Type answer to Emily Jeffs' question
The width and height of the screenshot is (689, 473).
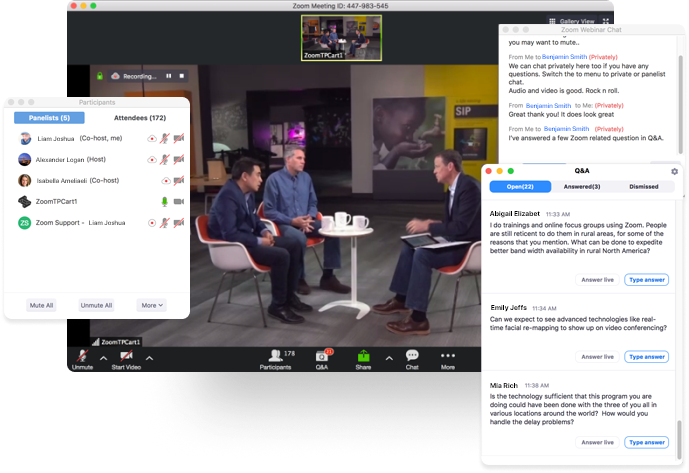[x=646, y=357]
